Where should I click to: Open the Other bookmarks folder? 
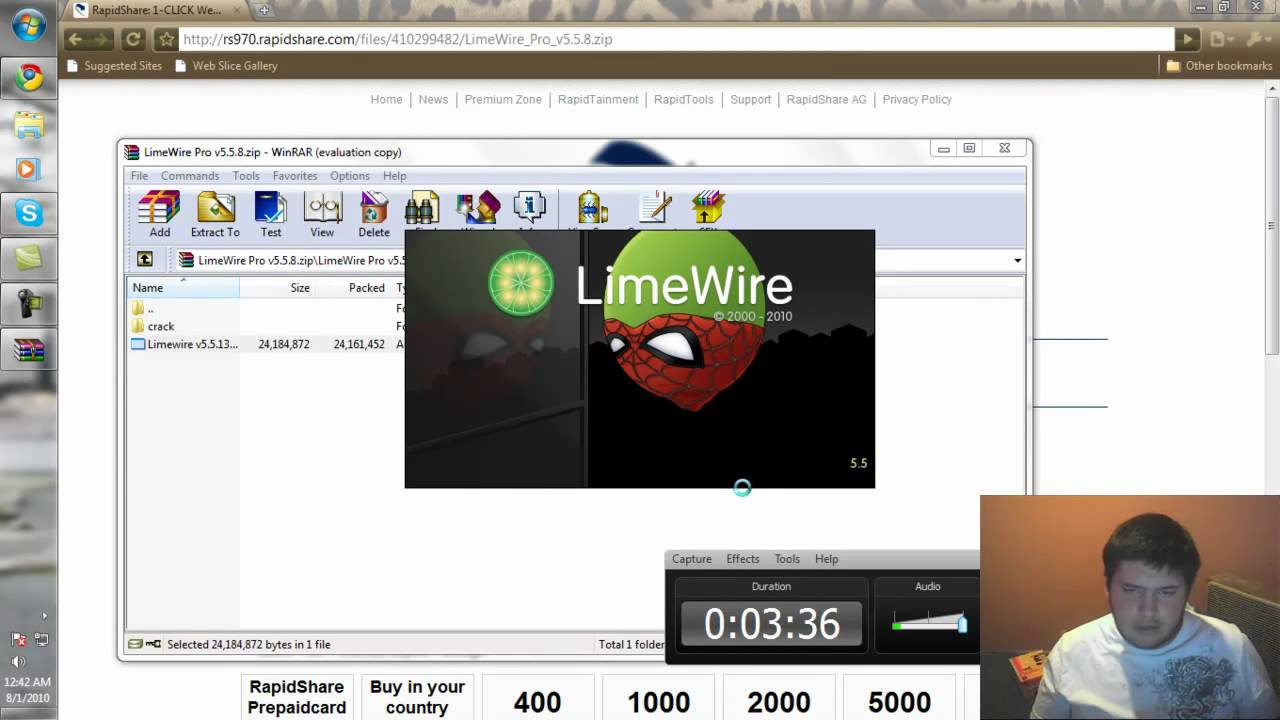(x=1219, y=66)
